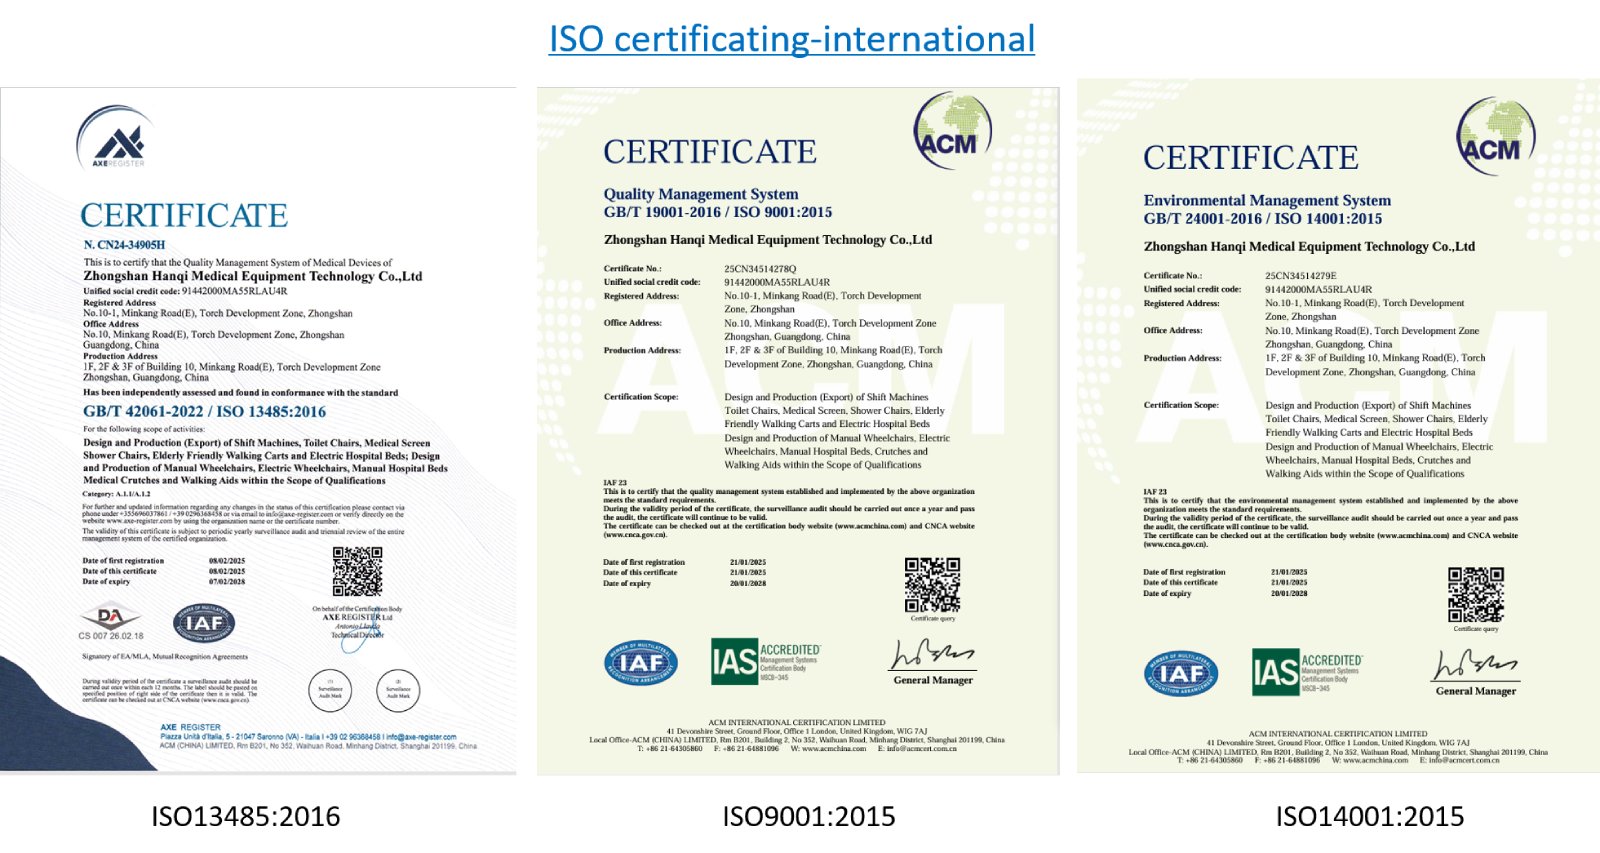Click ACM INTERNATIONAL CERTIFICATION LIMITED footer on Quality certificate
This screenshot has height=853, width=1600.
(797, 722)
